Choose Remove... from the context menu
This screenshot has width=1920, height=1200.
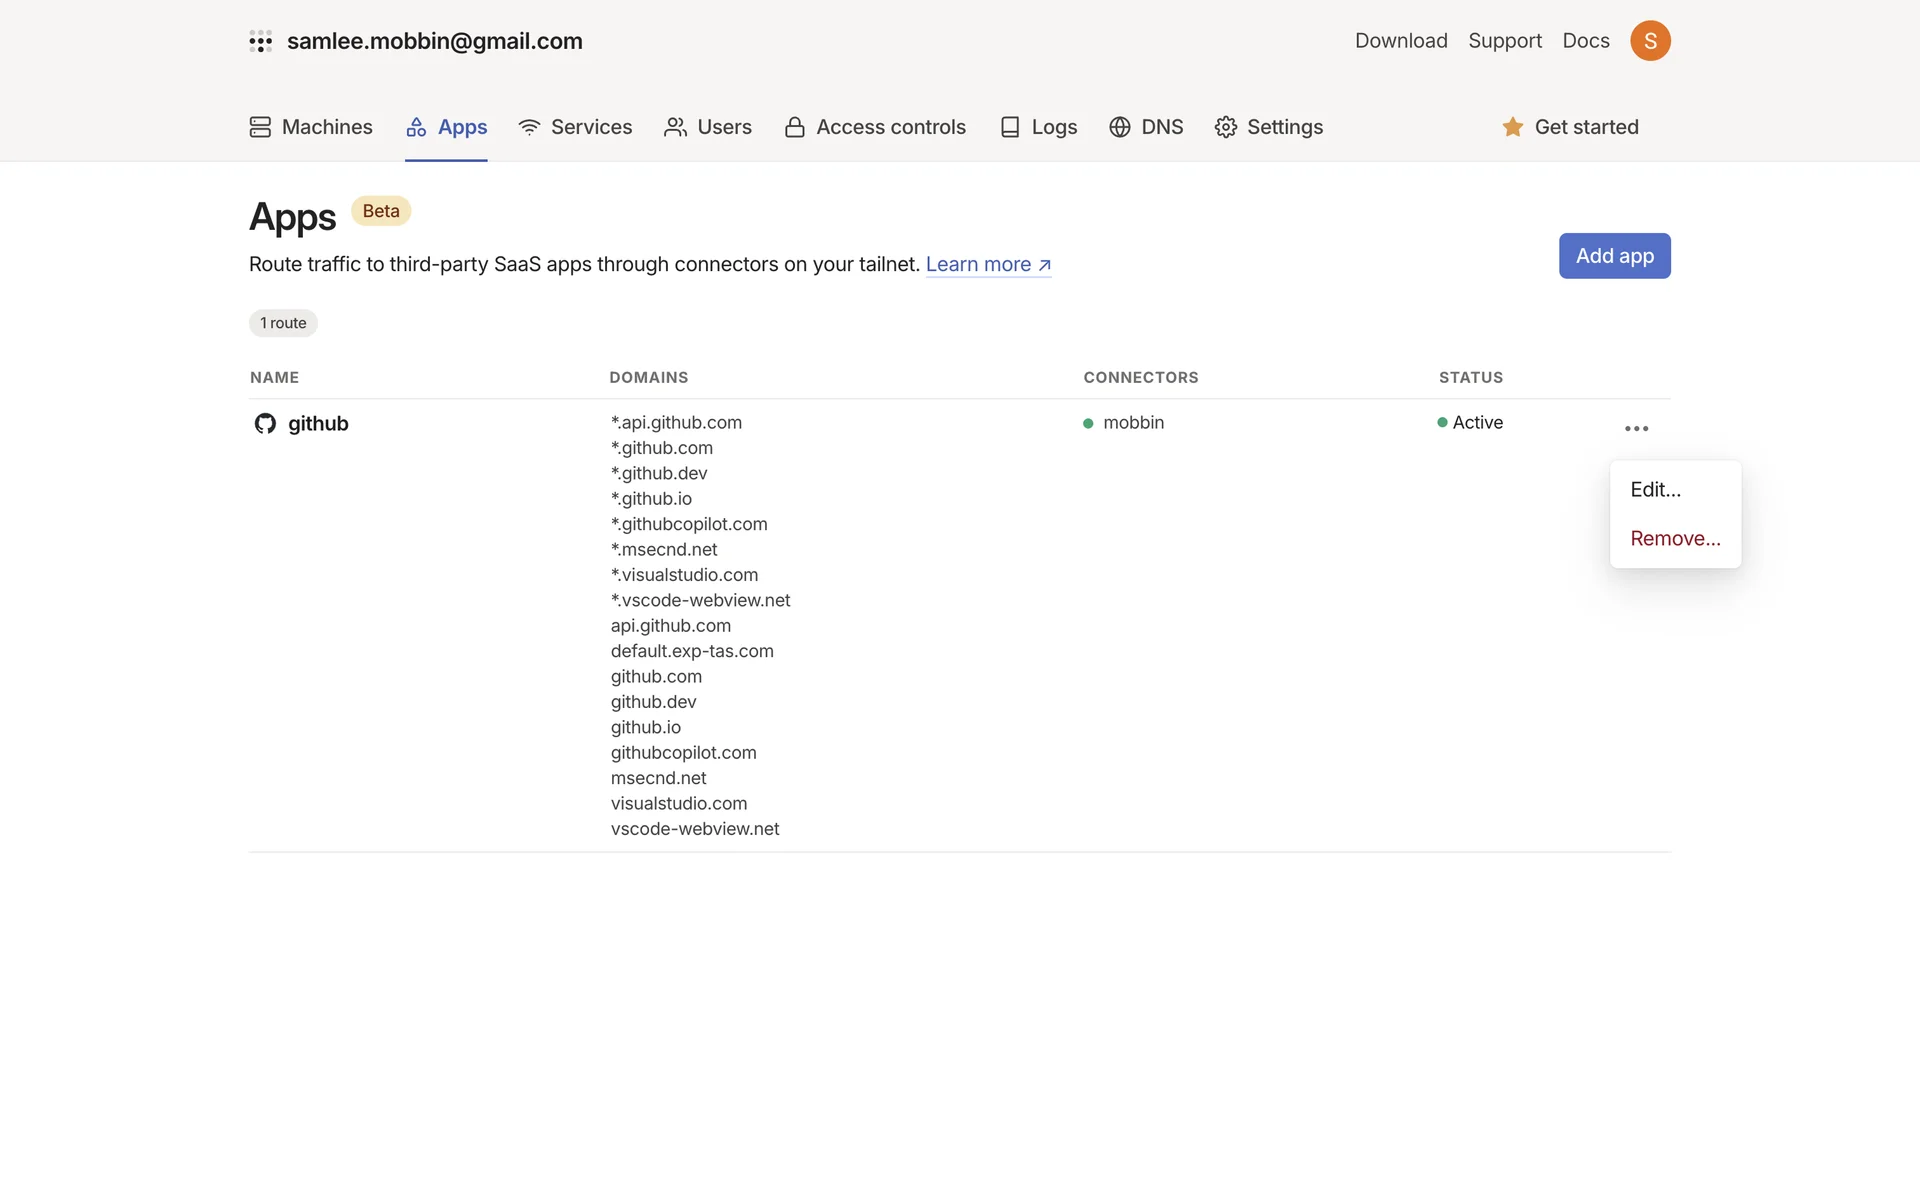coord(1675,539)
